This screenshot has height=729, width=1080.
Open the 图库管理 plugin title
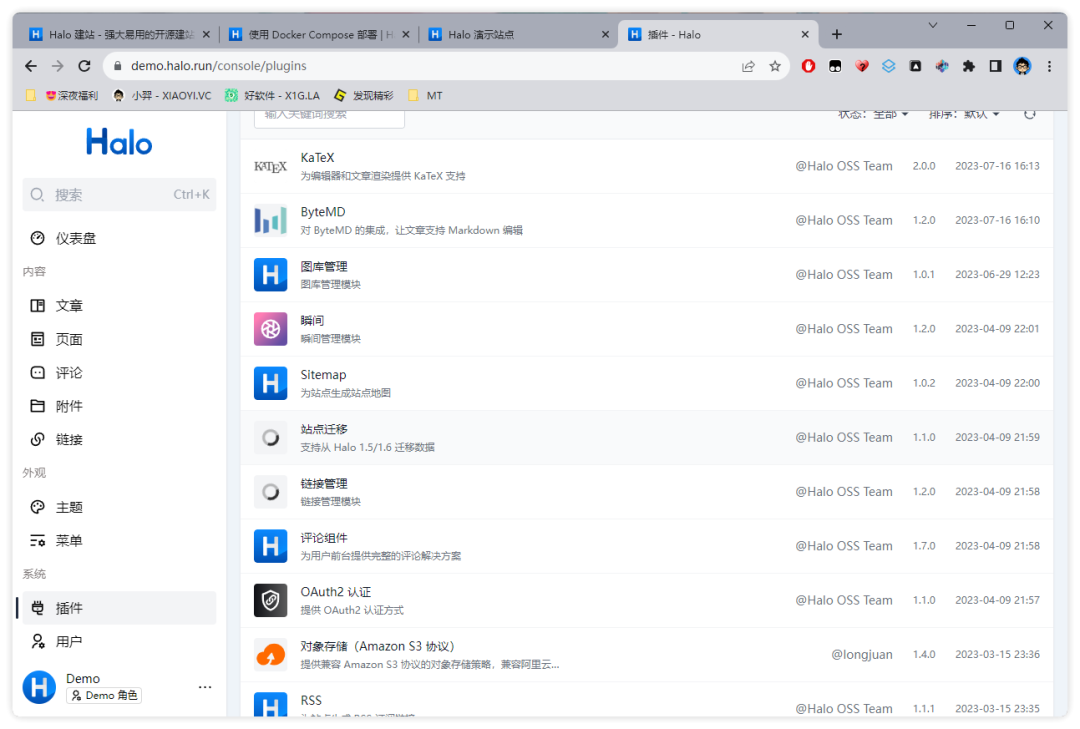click(x=324, y=266)
